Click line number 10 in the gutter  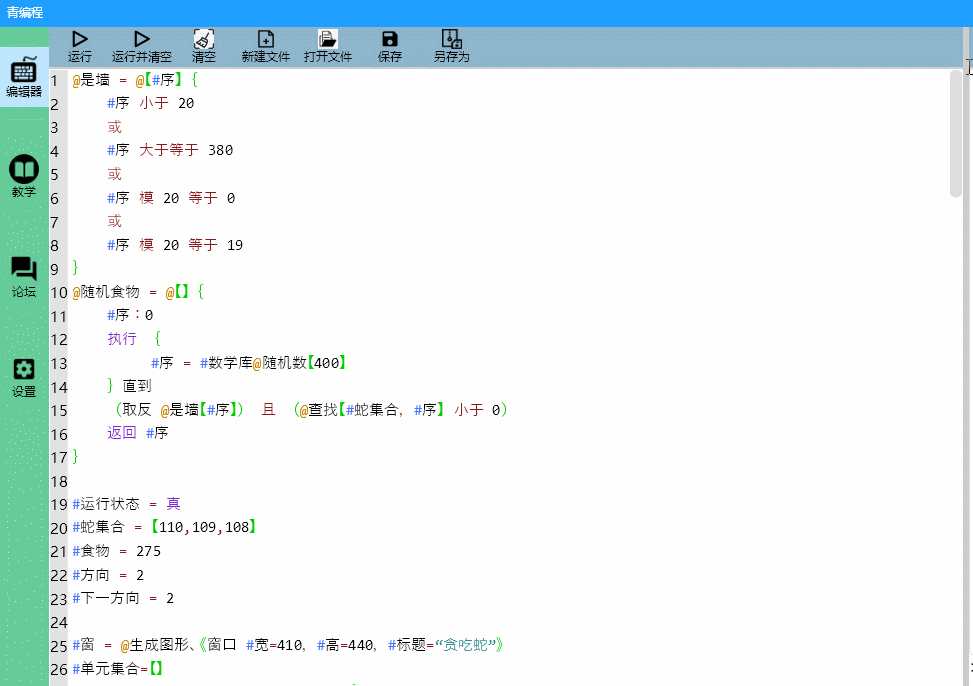(58, 292)
